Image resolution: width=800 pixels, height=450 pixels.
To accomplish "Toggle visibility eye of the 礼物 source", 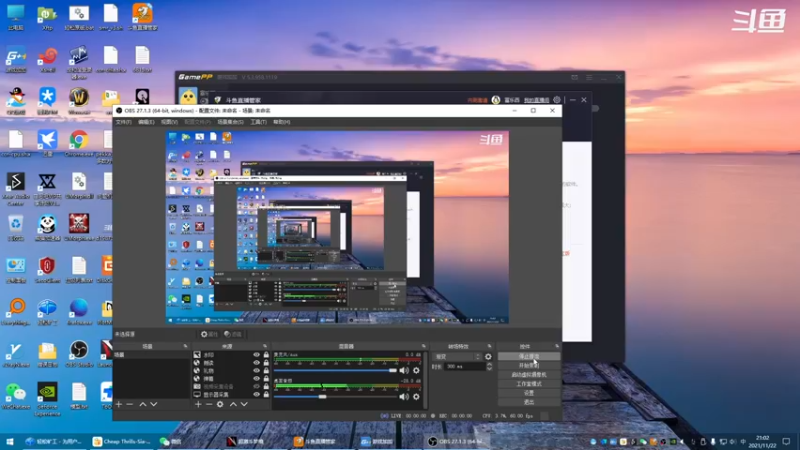I will (256, 370).
